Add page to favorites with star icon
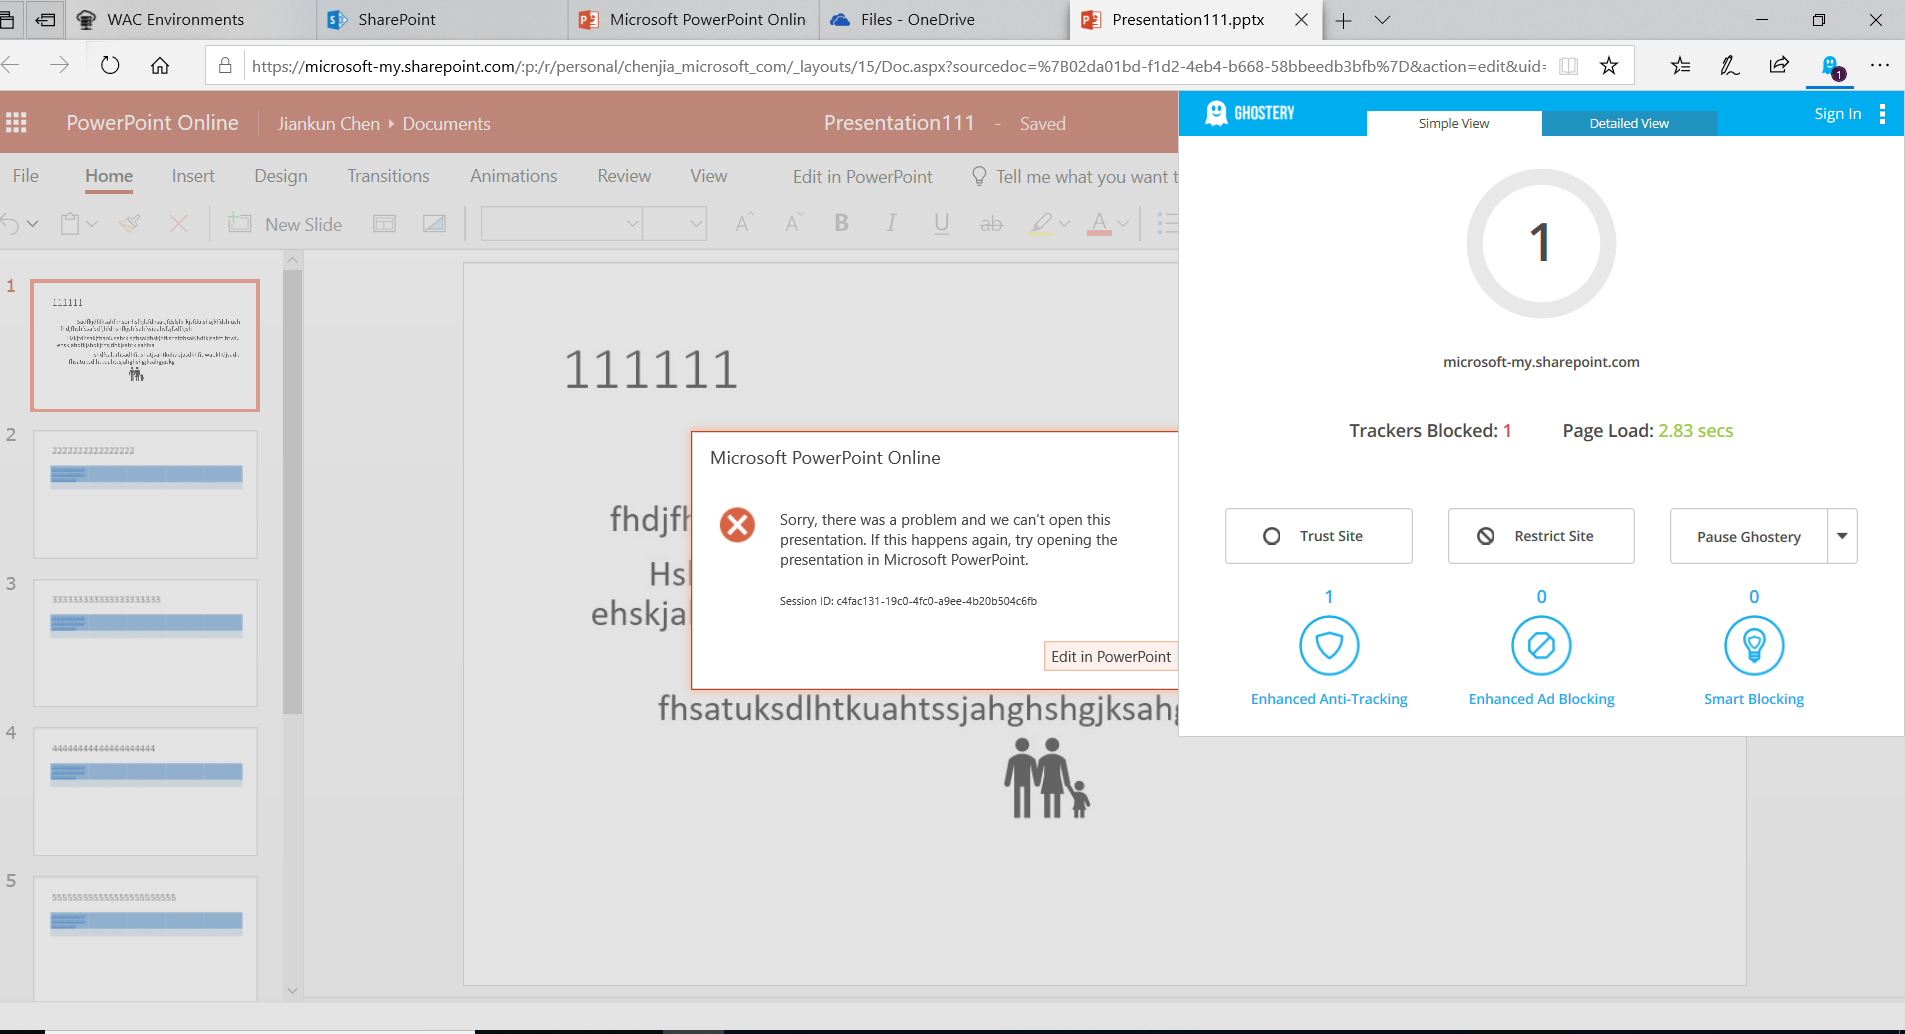 coord(1609,66)
